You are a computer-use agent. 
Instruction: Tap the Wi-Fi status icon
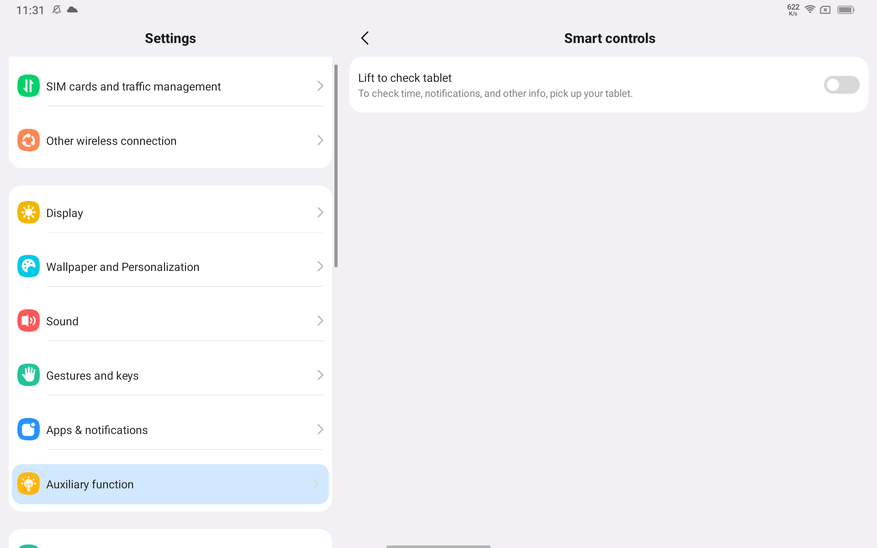[x=809, y=10]
